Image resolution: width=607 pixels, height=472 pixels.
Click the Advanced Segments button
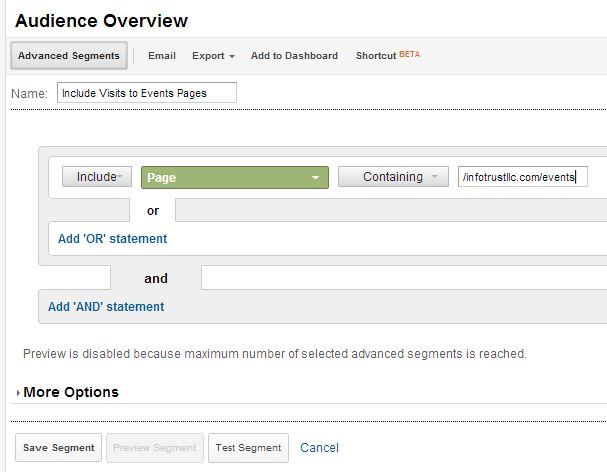[68, 56]
